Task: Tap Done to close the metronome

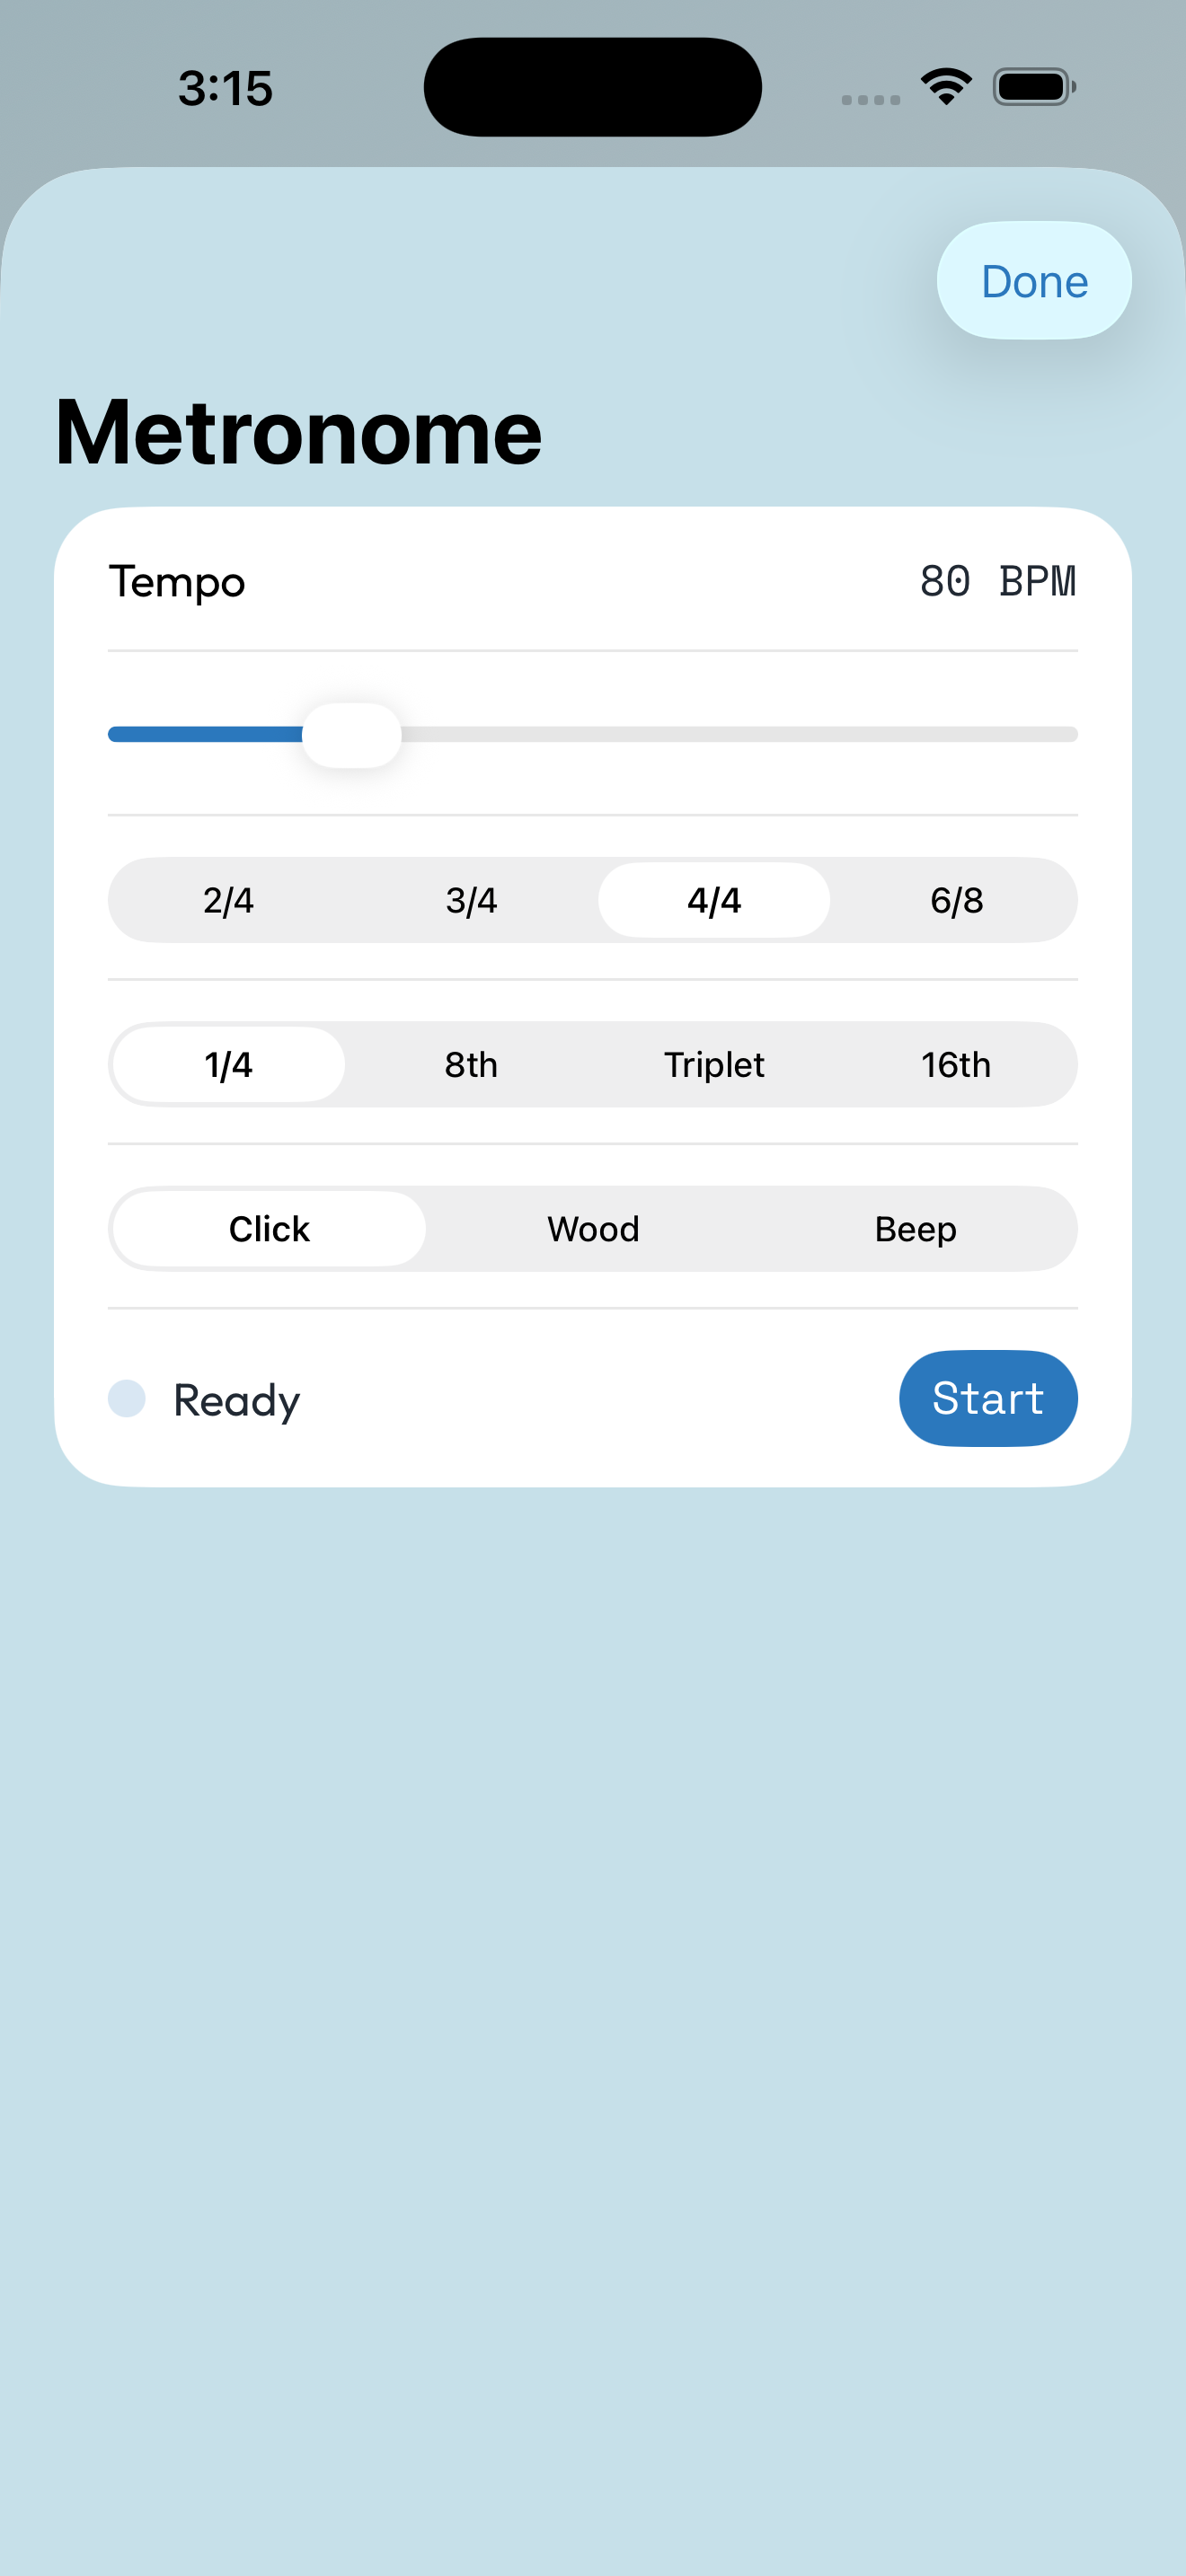Action: coord(1033,281)
